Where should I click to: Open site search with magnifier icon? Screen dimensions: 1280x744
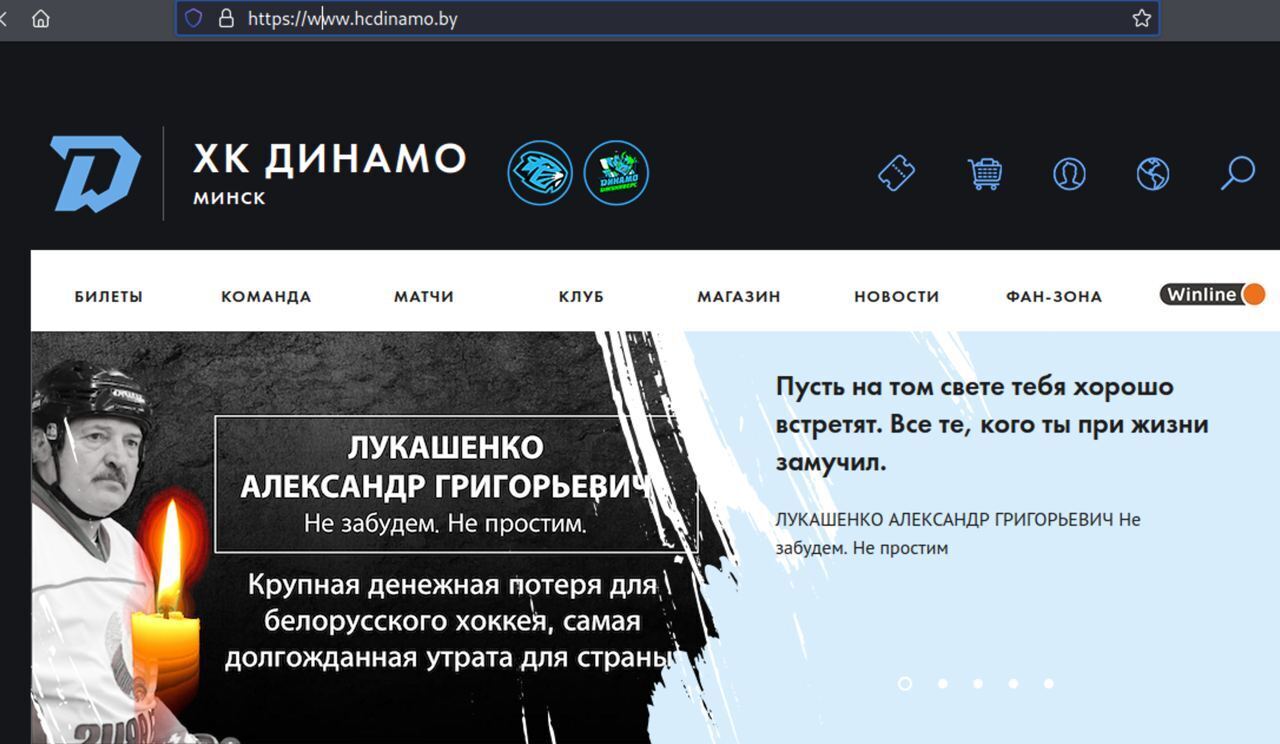[x=1237, y=173]
